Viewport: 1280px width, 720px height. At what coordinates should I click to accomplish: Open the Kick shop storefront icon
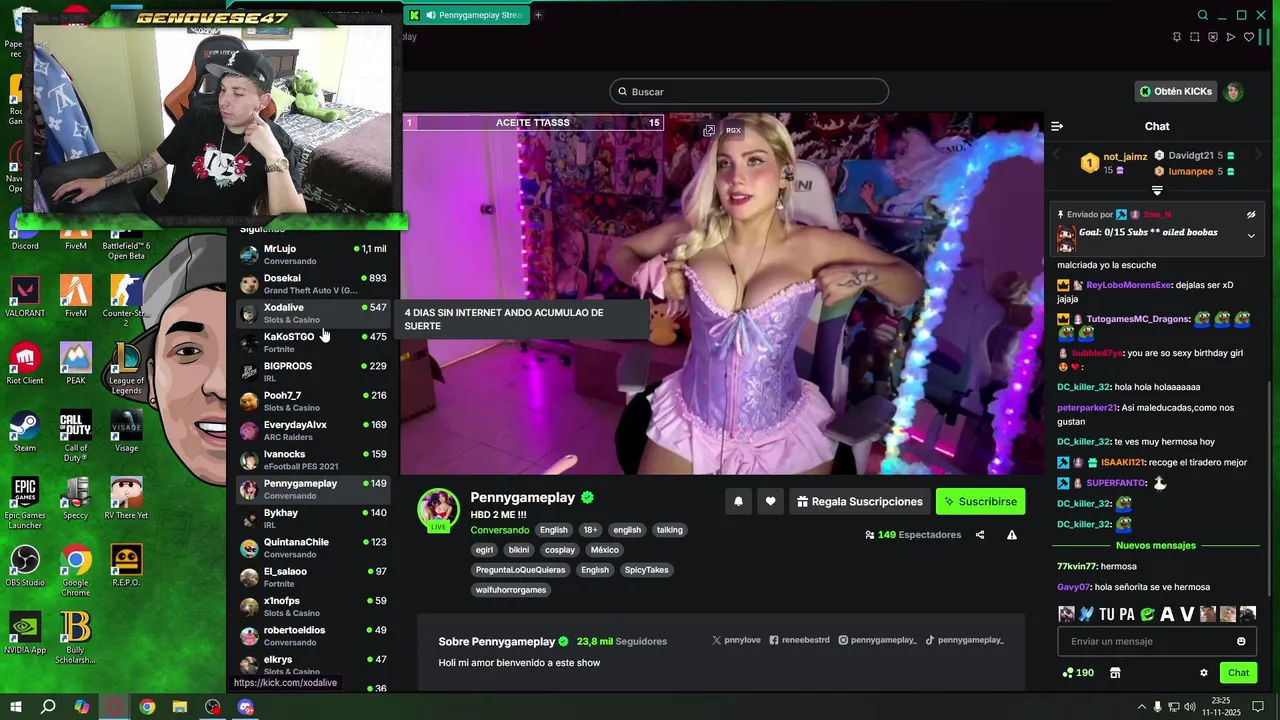click(1115, 673)
